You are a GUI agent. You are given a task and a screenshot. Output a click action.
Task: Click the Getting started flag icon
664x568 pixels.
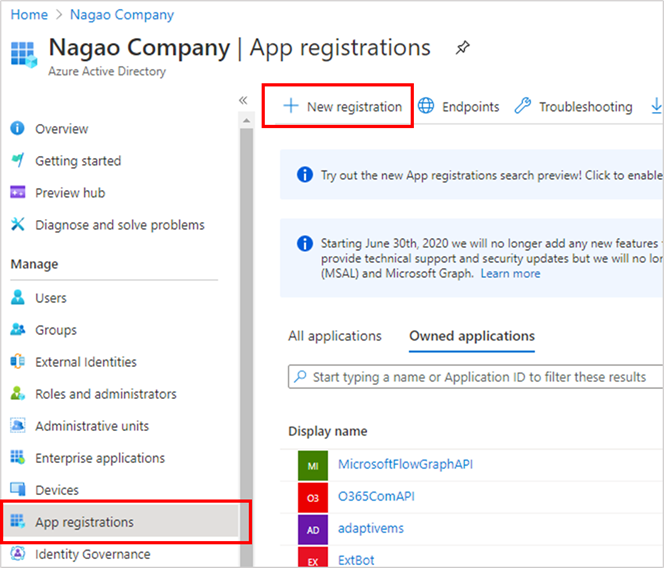click(x=17, y=160)
